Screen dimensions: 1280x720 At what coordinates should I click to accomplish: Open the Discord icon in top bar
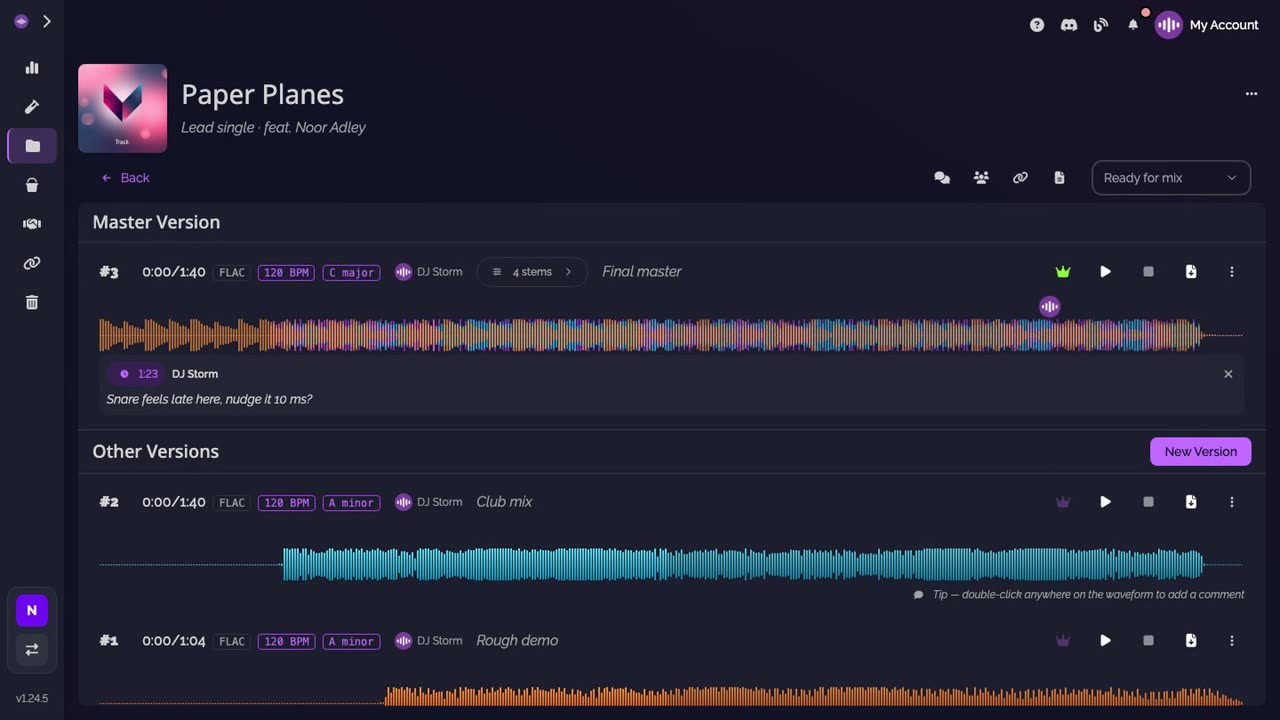tap(1069, 25)
